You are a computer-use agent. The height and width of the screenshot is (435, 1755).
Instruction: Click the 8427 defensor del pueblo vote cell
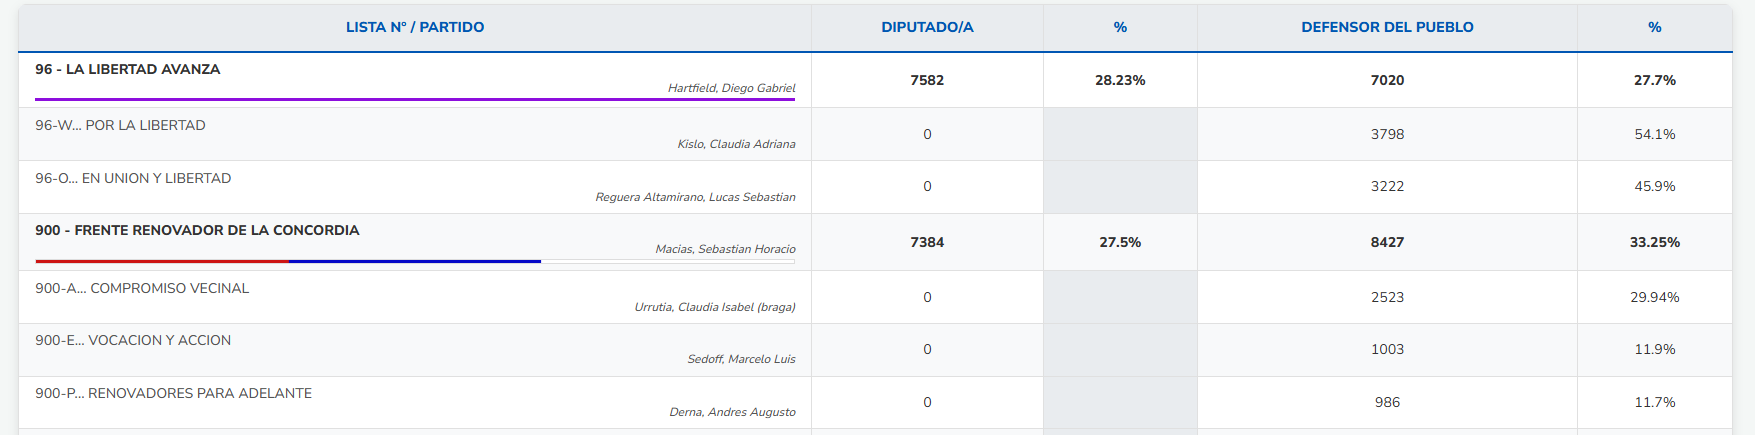tap(1387, 242)
